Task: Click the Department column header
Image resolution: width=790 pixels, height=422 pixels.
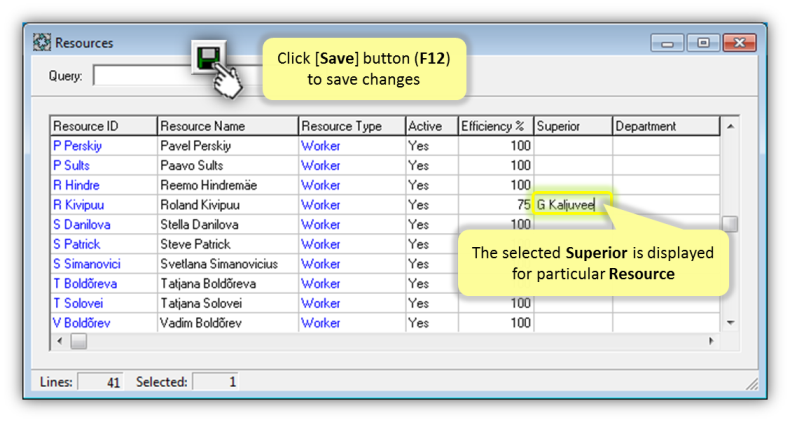Action: pos(665,126)
